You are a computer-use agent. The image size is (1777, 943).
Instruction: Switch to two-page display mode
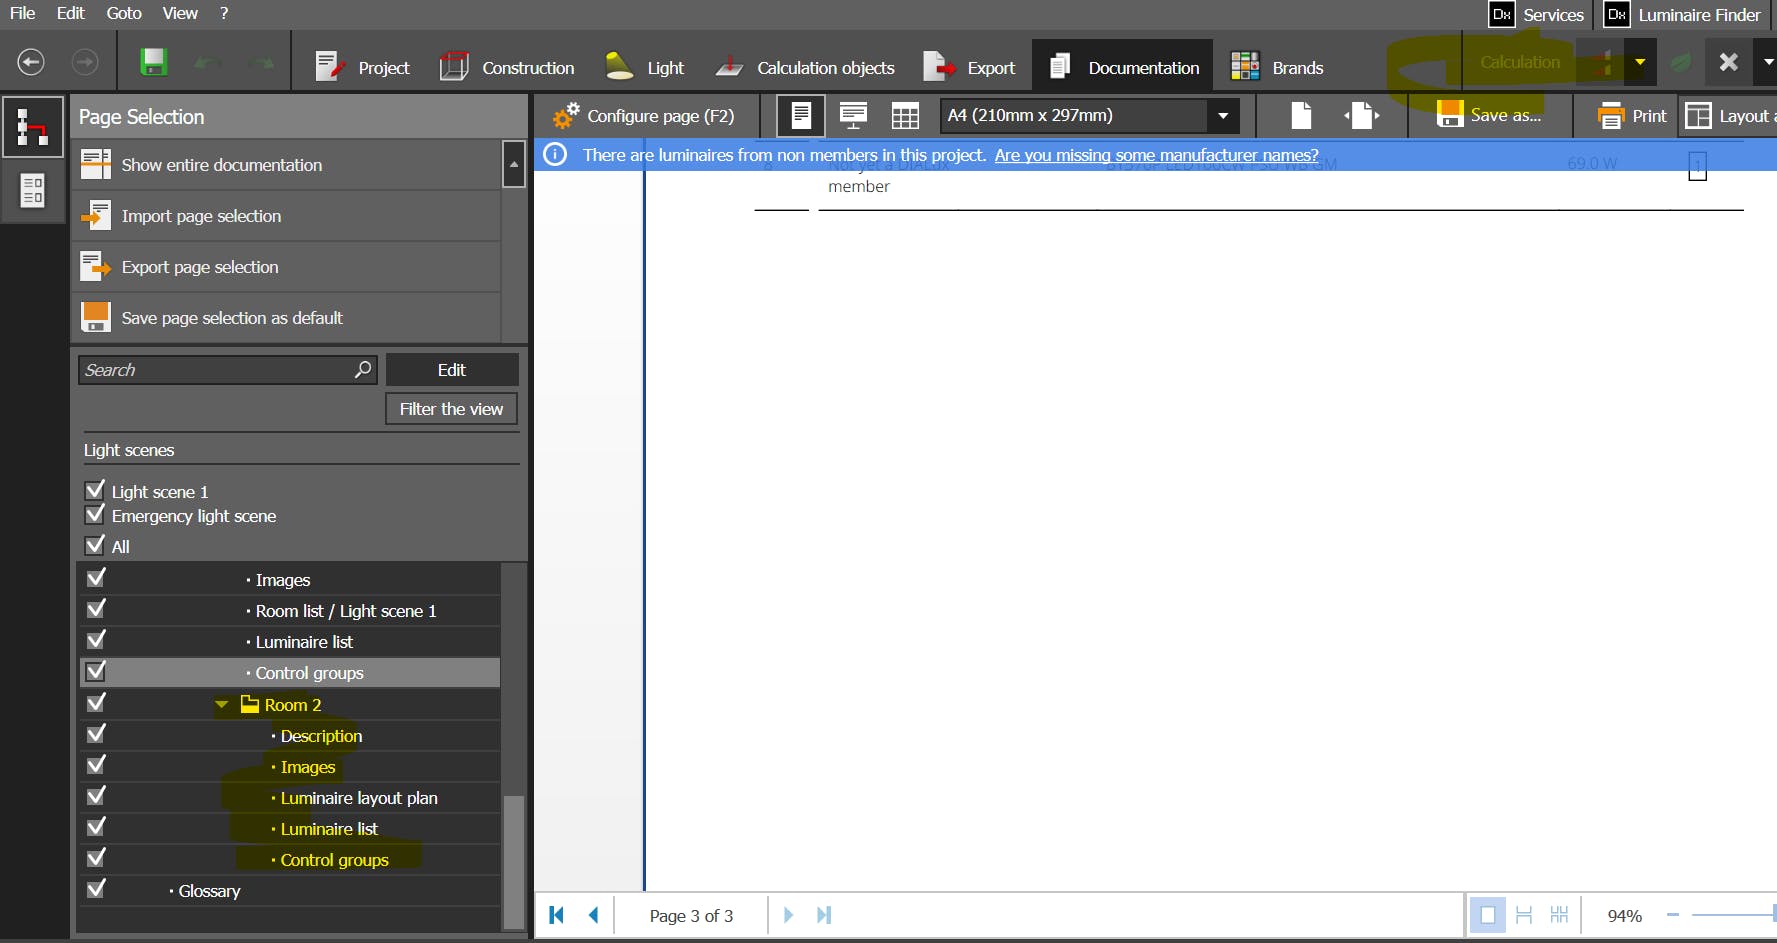click(1524, 915)
